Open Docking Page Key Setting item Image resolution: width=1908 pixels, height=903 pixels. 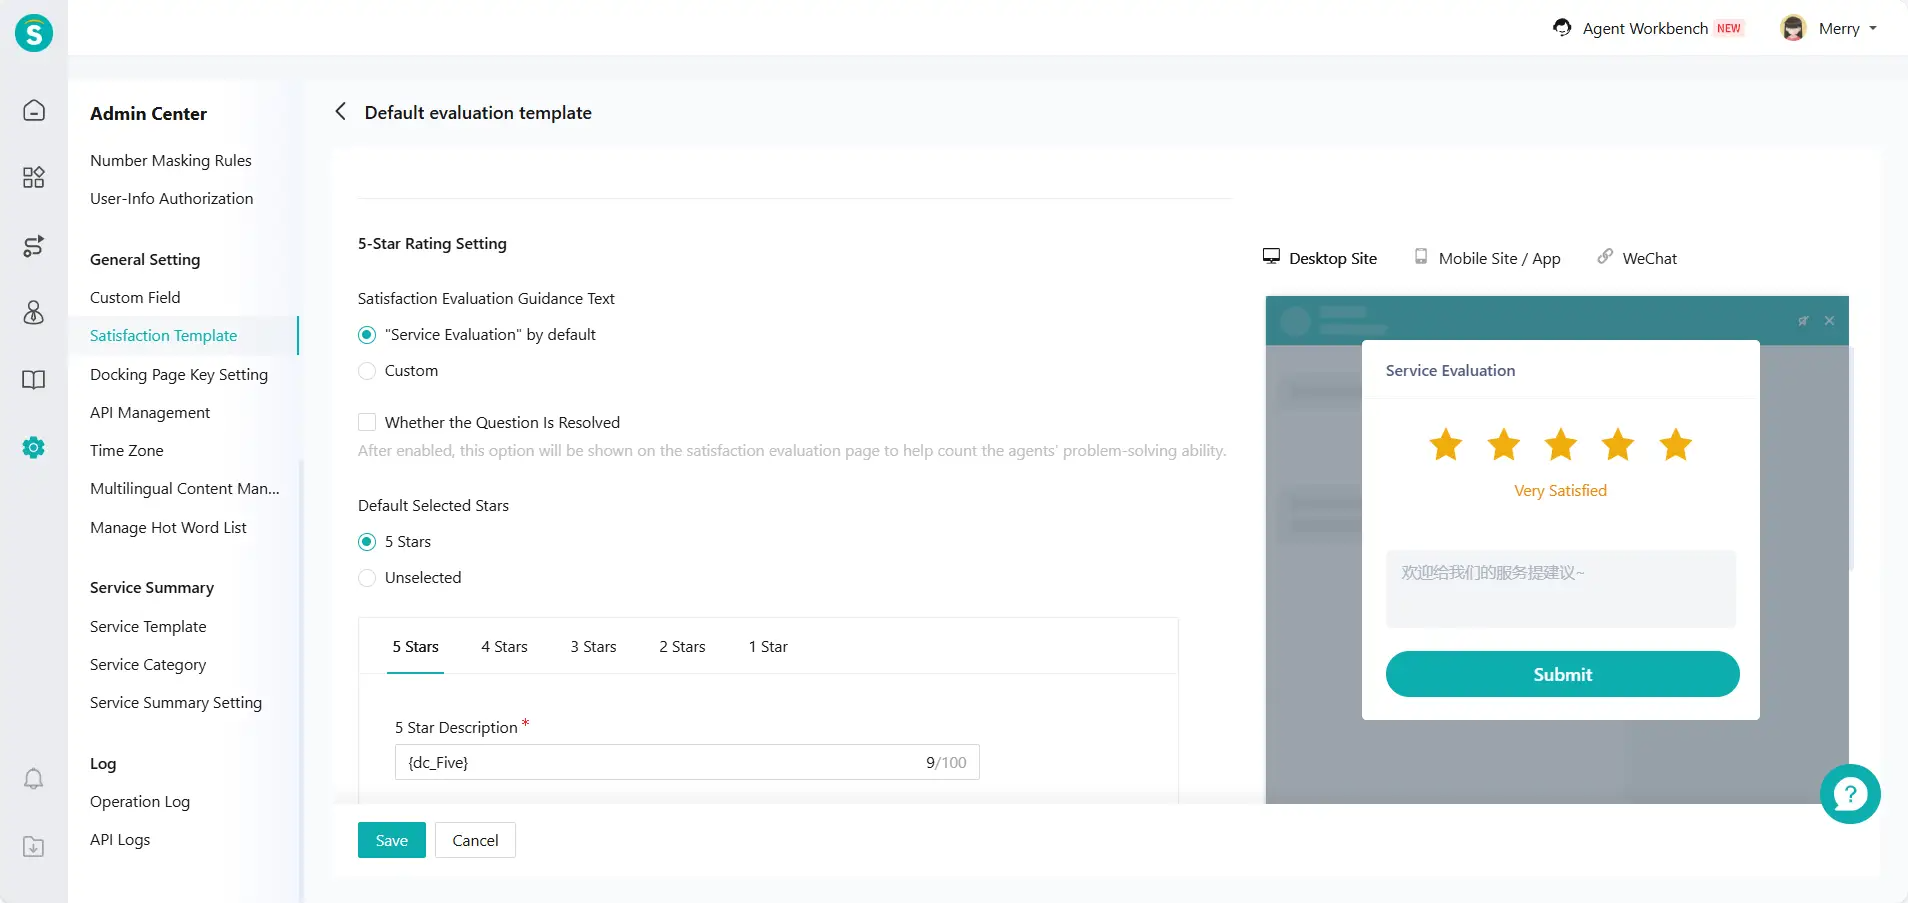click(x=179, y=375)
